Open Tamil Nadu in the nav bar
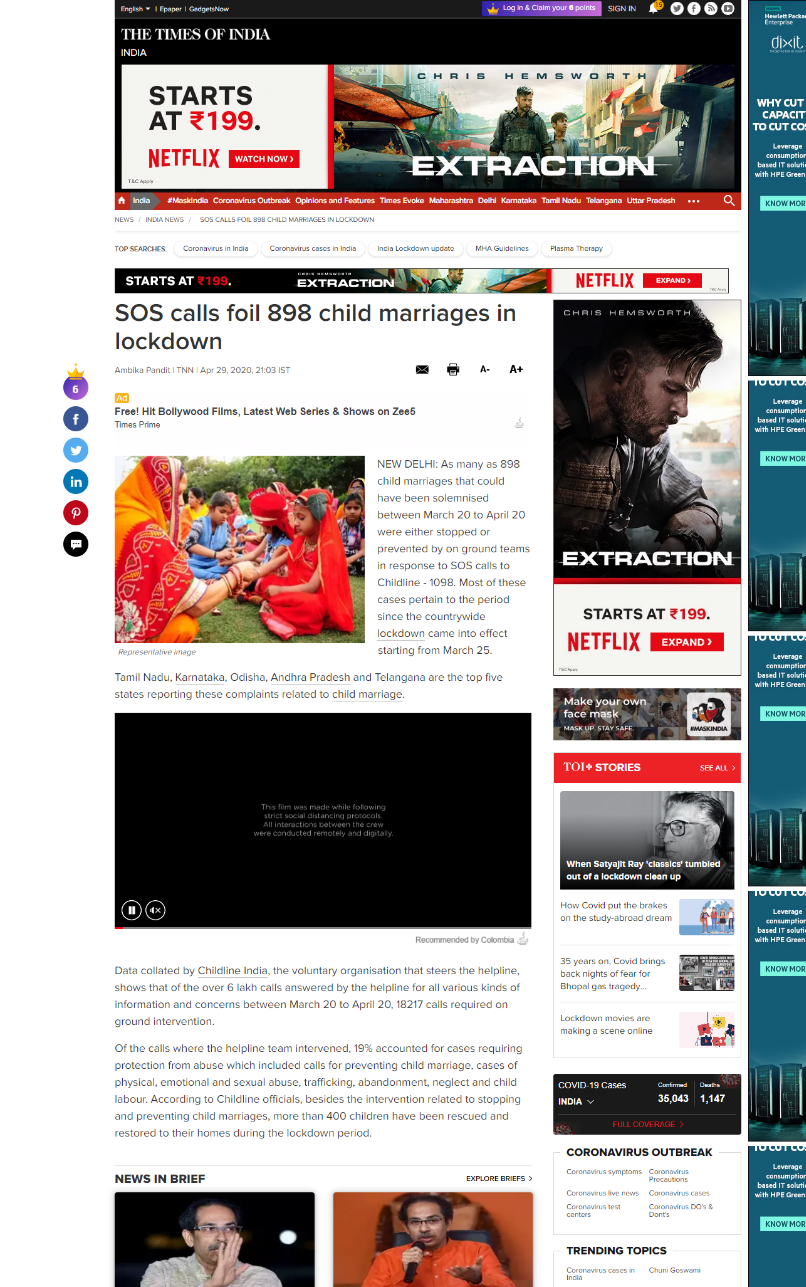This screenshot has height=1287, width=806. pos(561,200)
